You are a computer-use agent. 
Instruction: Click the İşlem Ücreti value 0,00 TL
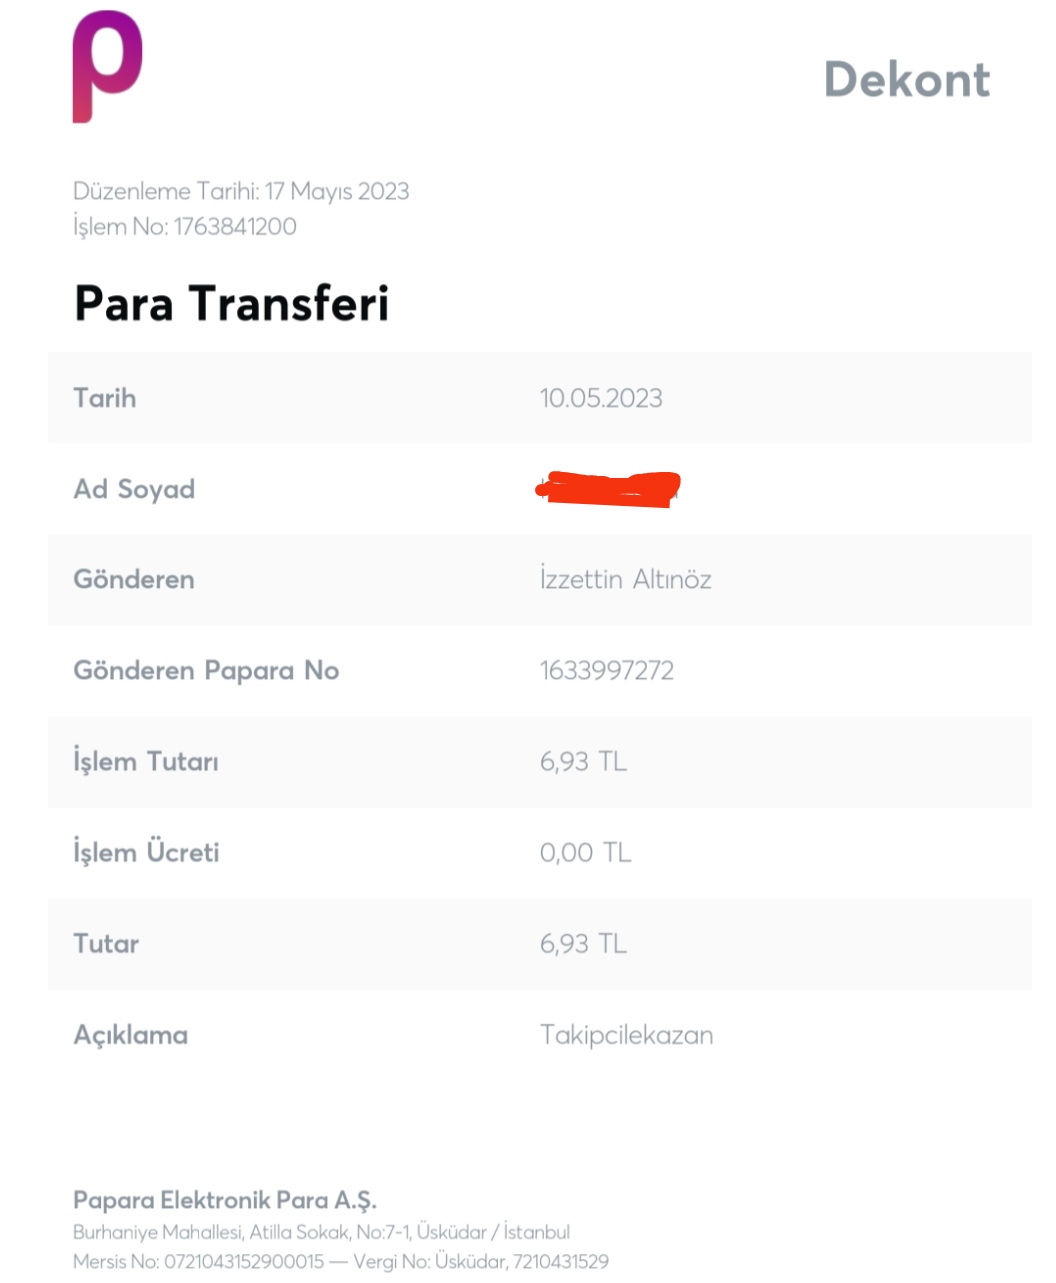(585, 852)
